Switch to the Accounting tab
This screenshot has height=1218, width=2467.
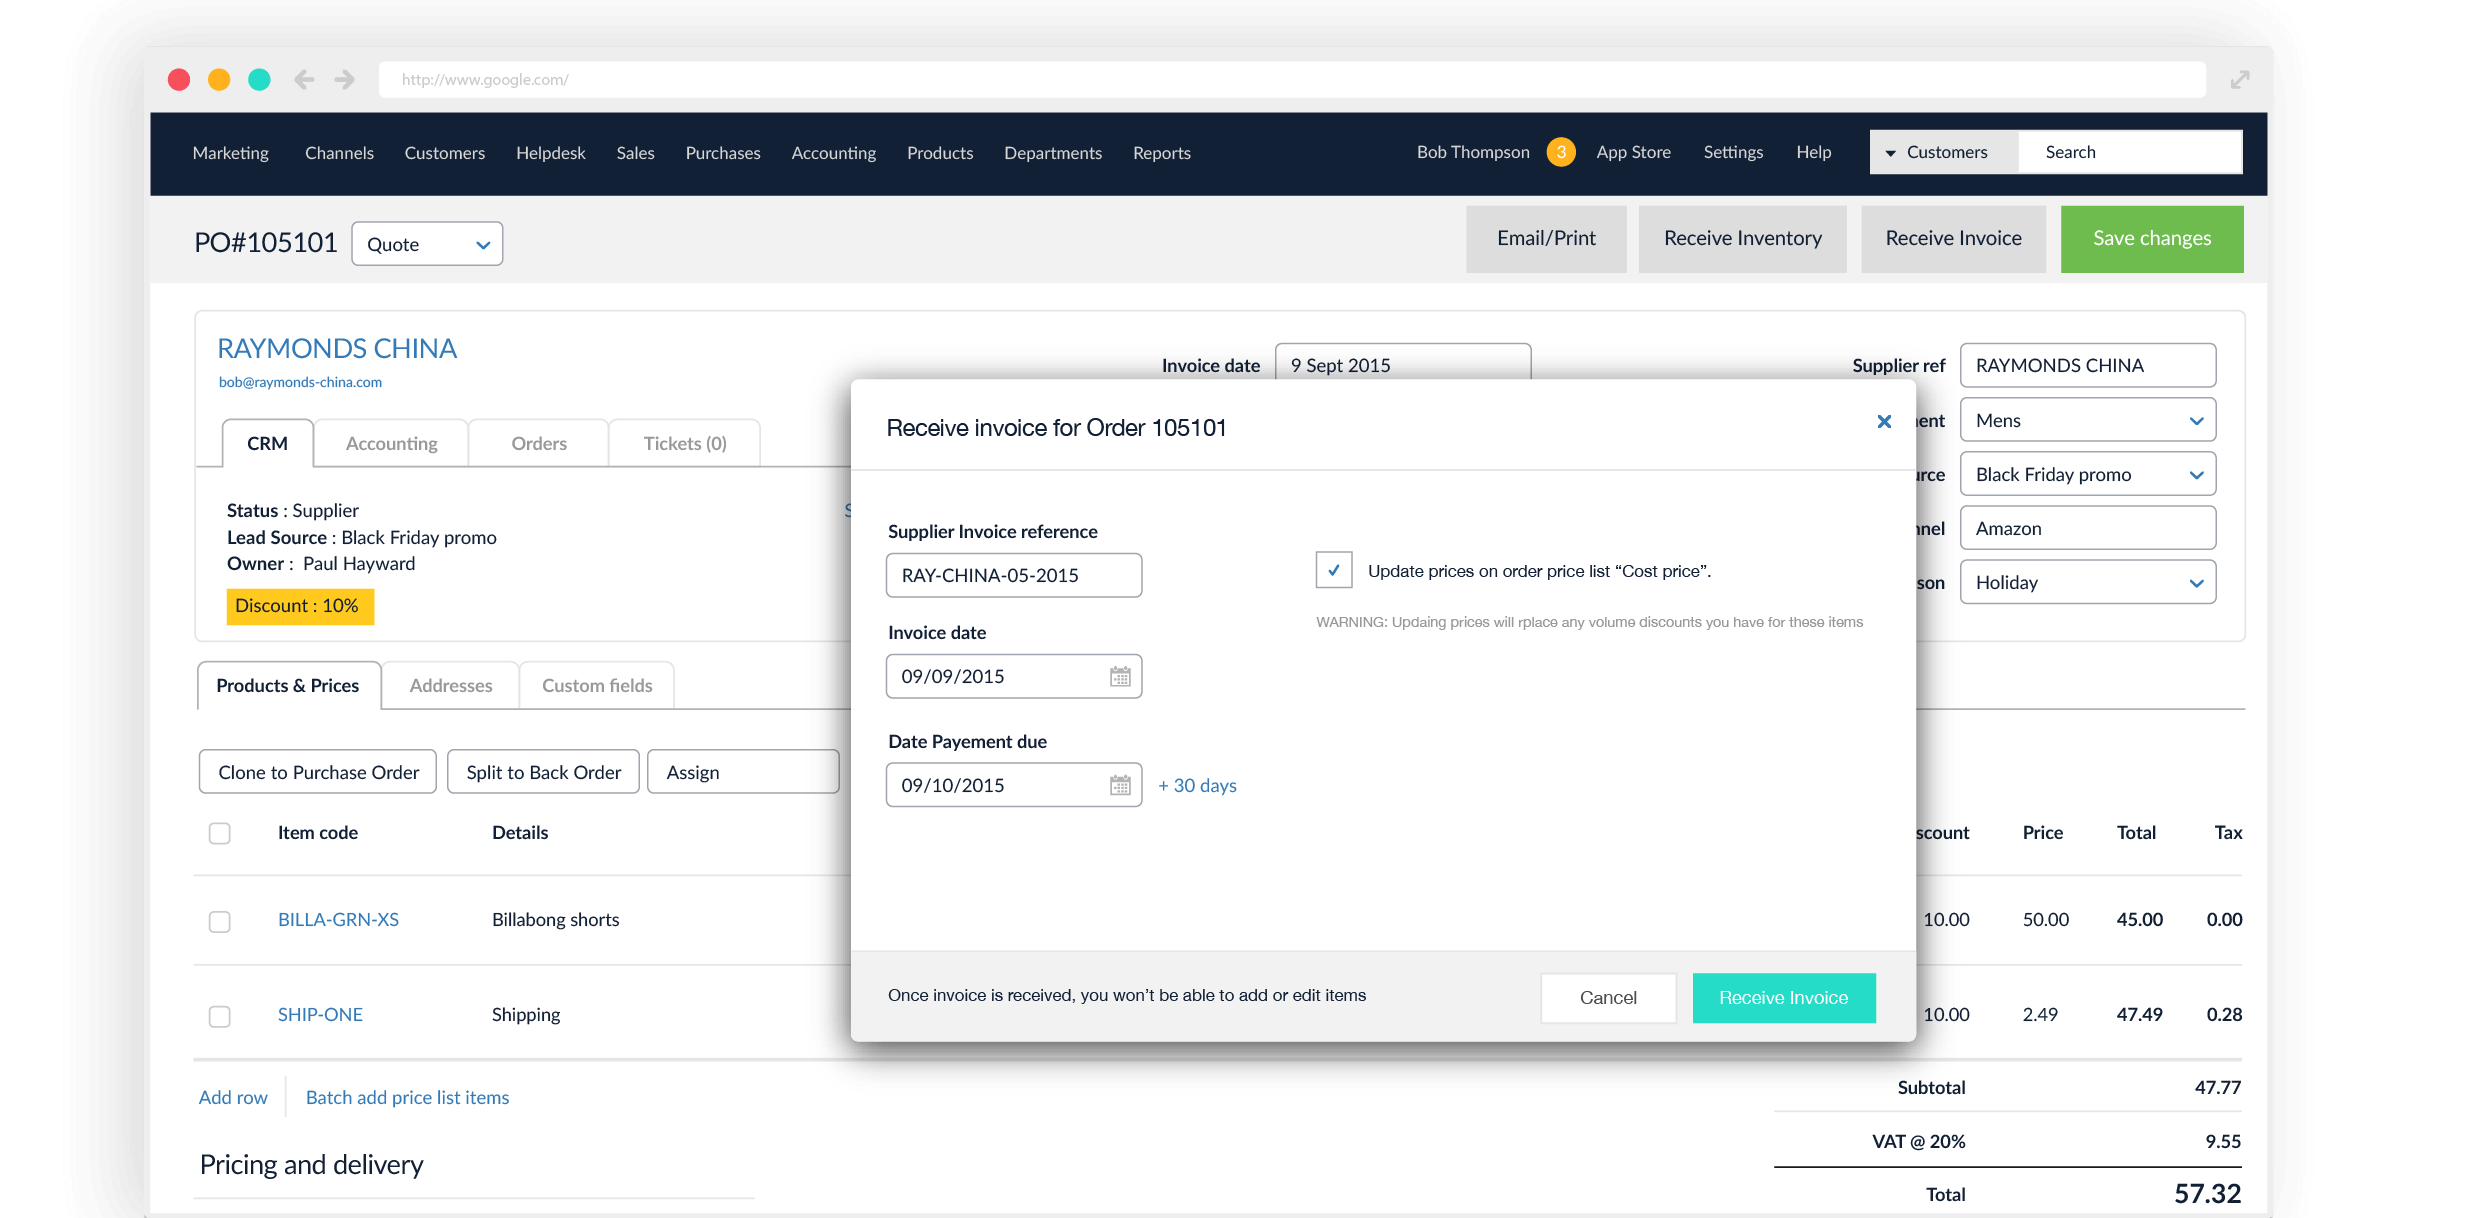[x=390, y=442]
